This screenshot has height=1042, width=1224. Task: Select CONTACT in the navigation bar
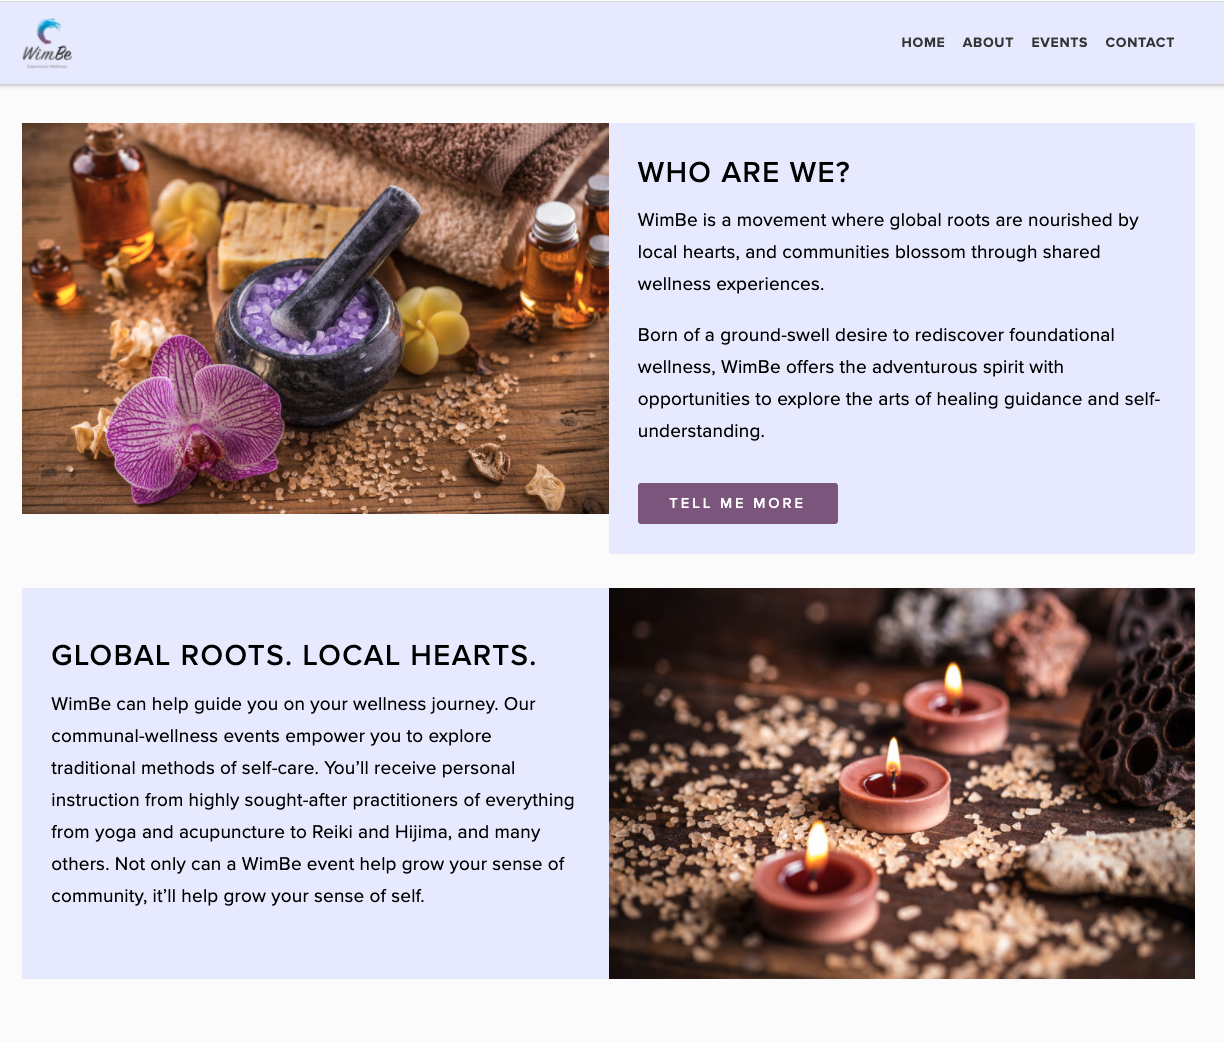[x=1140, y=42]
